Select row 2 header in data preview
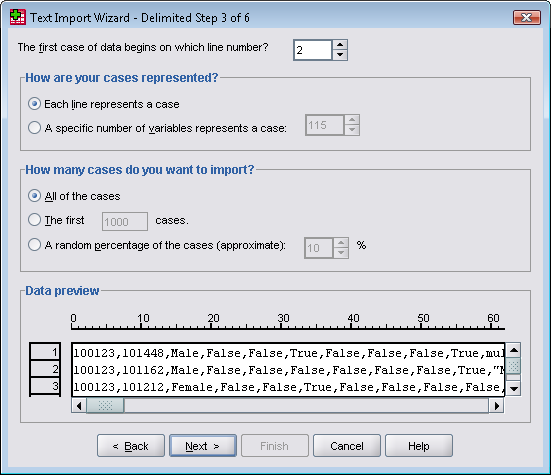 coord(45,369)
